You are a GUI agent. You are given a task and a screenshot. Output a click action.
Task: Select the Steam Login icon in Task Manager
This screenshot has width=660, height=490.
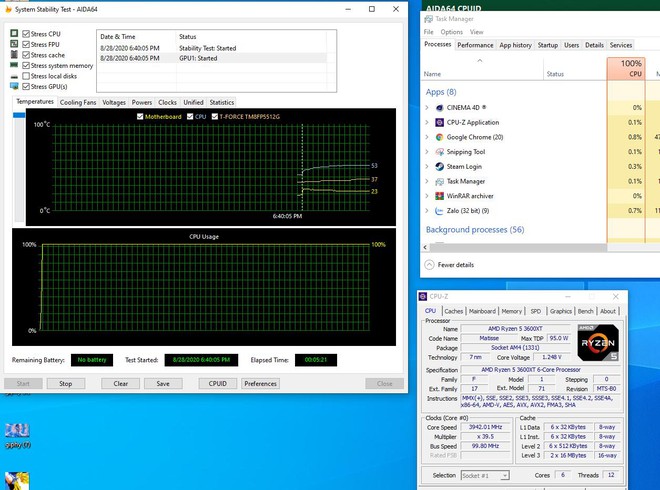tap(439, 167)
